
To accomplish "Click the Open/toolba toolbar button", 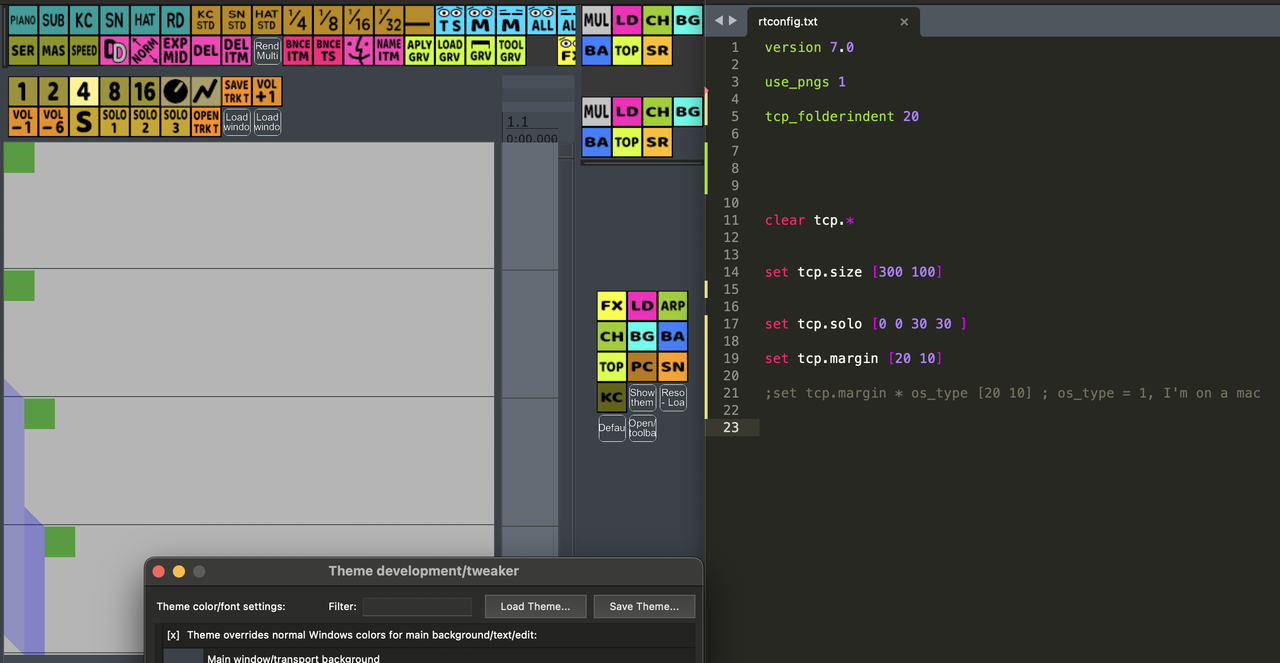I will tap(642, 428).
